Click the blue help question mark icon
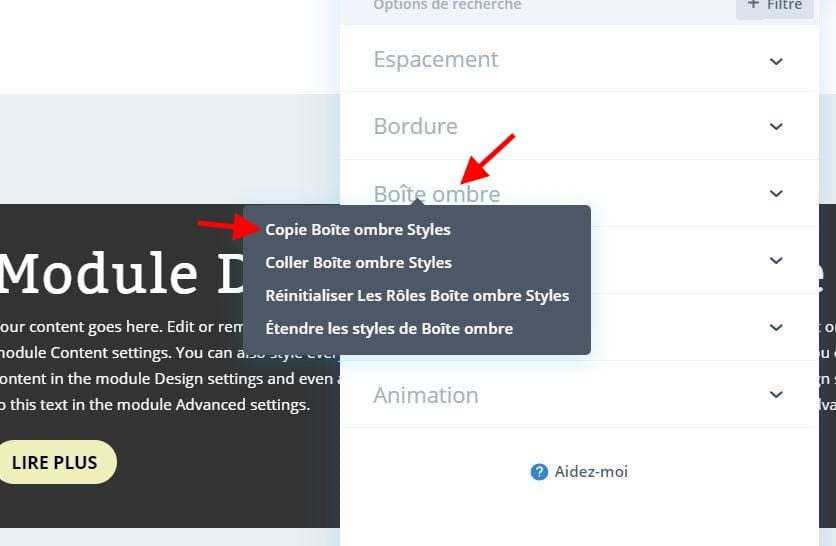This screenshot has width=836, height=546. [x=539, y=472]
